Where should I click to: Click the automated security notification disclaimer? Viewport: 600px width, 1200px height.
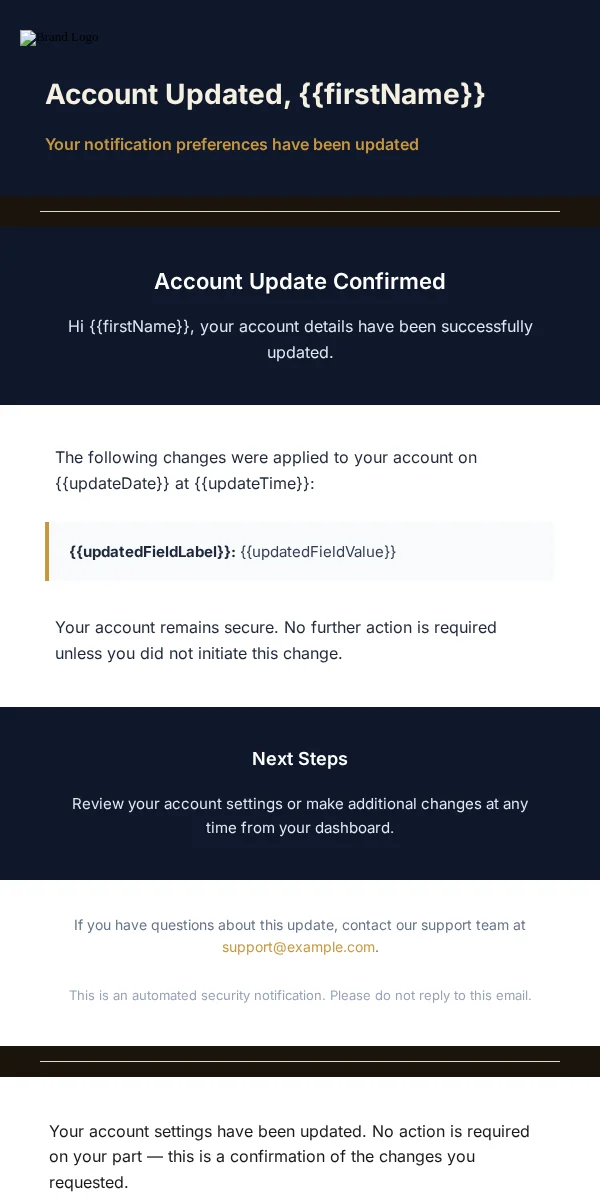[x=300, y=996]
